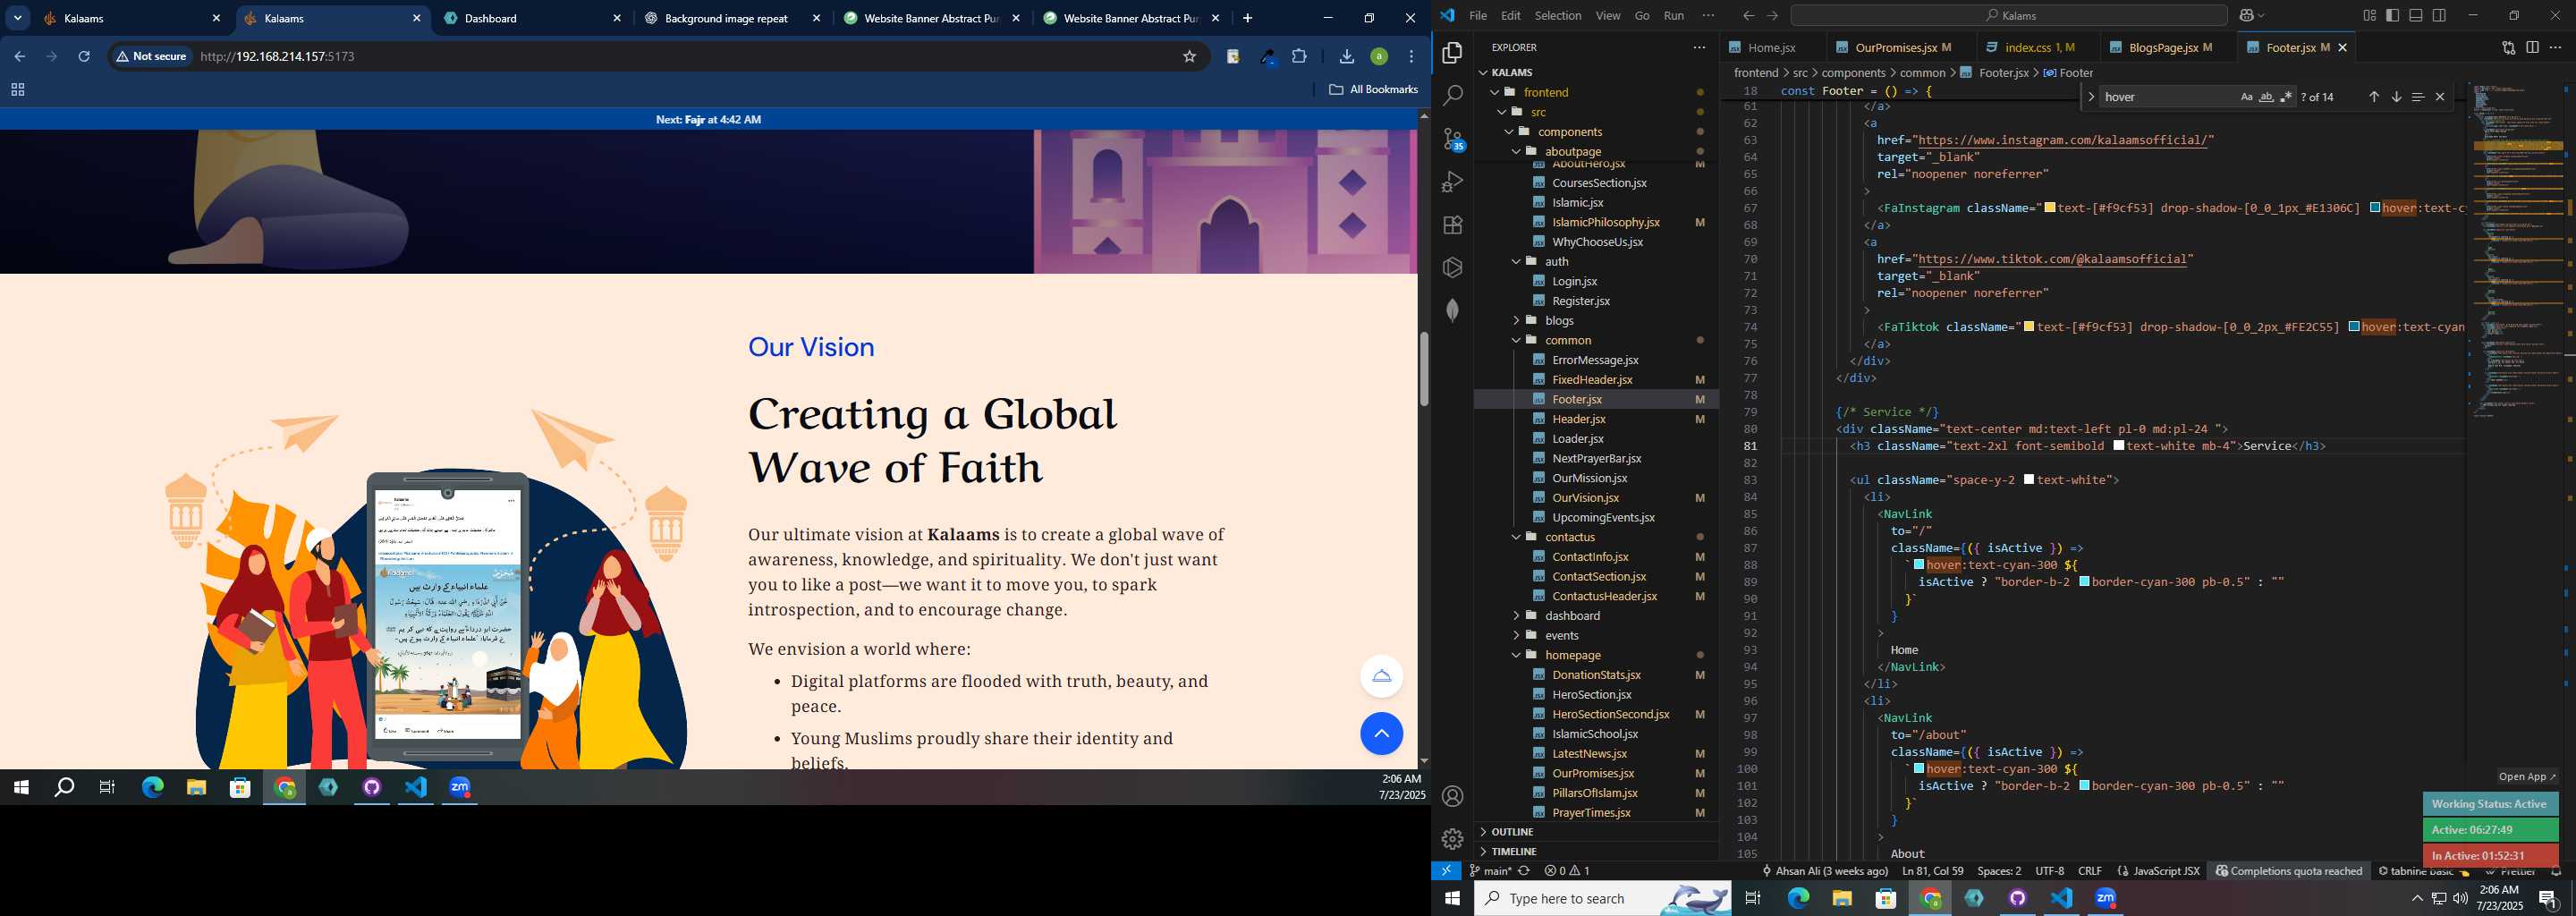Click Find in Selection icon
The image size is (2576, 916).
click(x=2418, y=97)
